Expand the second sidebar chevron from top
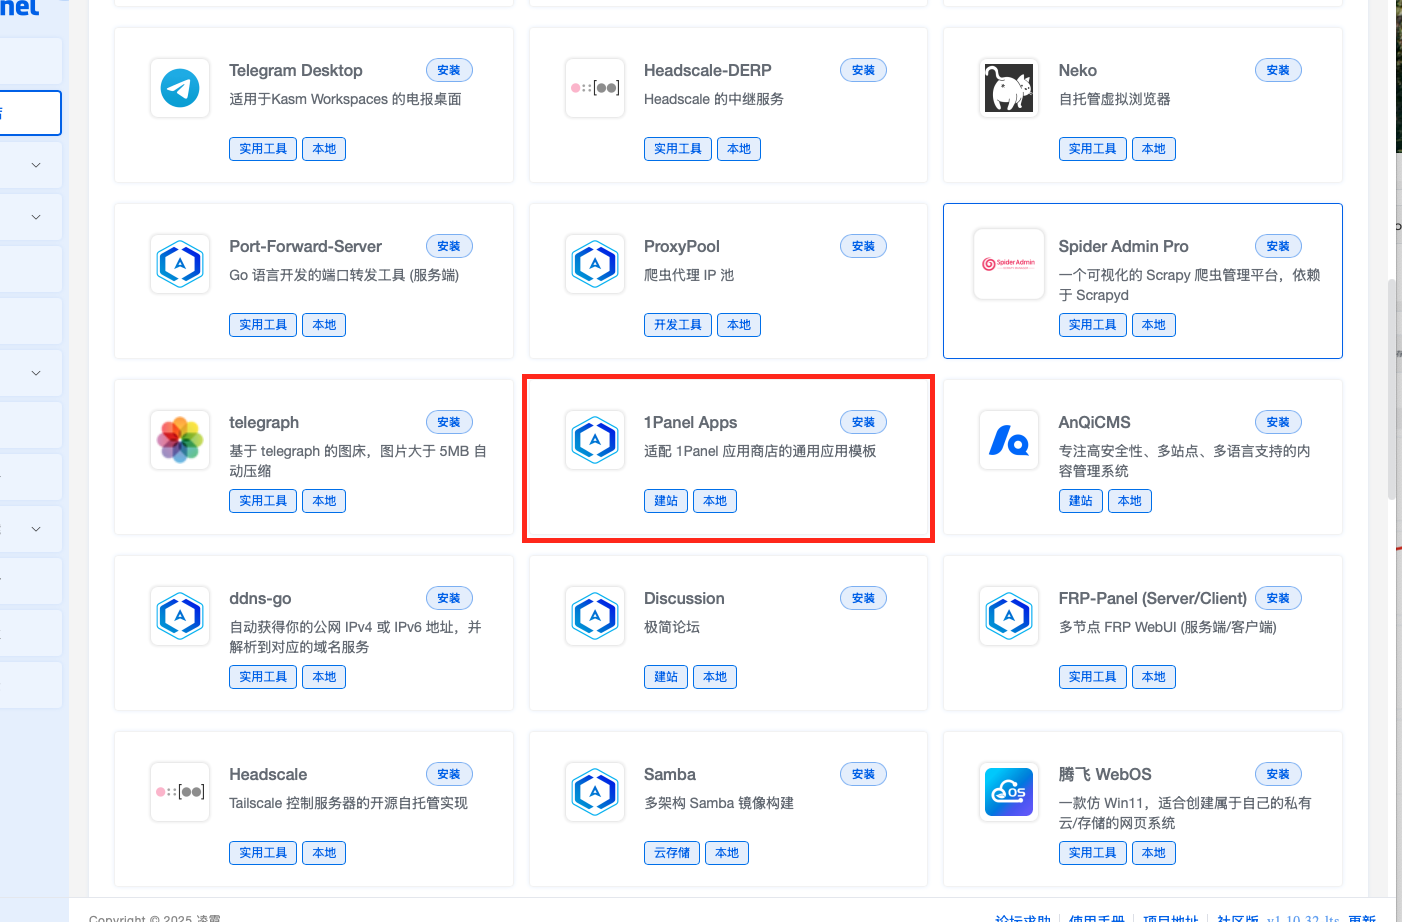1402x922 pixels. coord(36,217)
